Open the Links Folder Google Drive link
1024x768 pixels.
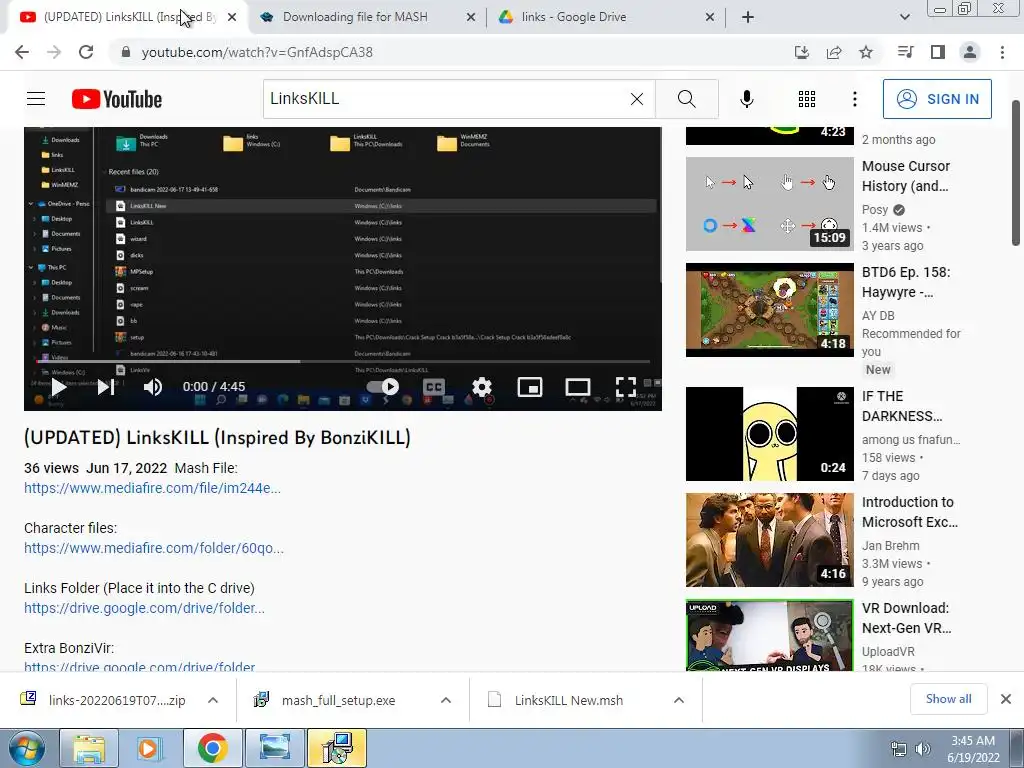144,608
